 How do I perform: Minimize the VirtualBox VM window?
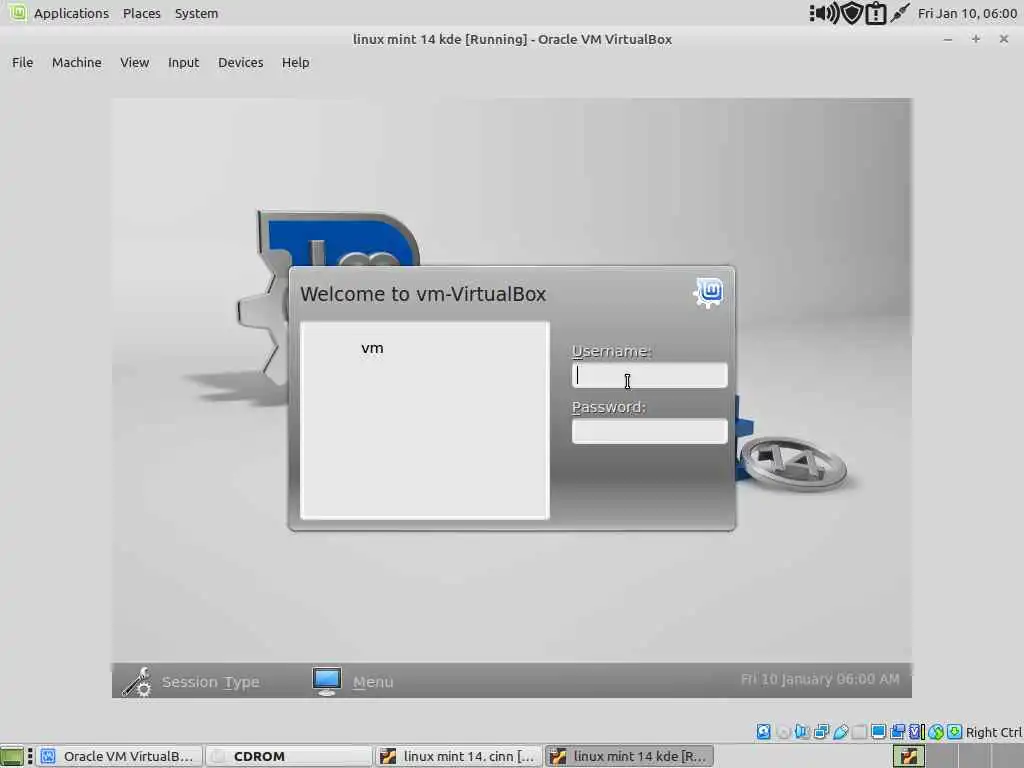pos(948,39)
